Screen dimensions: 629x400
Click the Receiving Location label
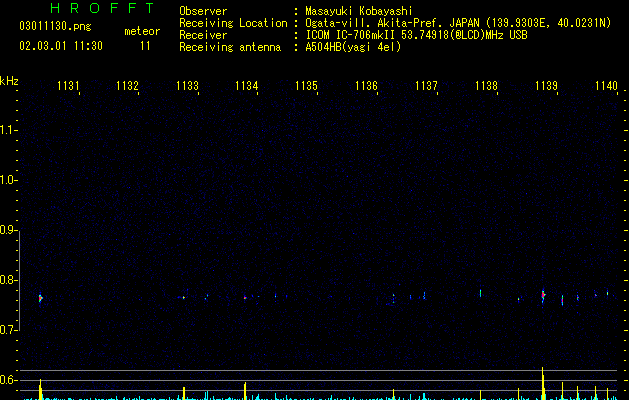click(233, 23)
